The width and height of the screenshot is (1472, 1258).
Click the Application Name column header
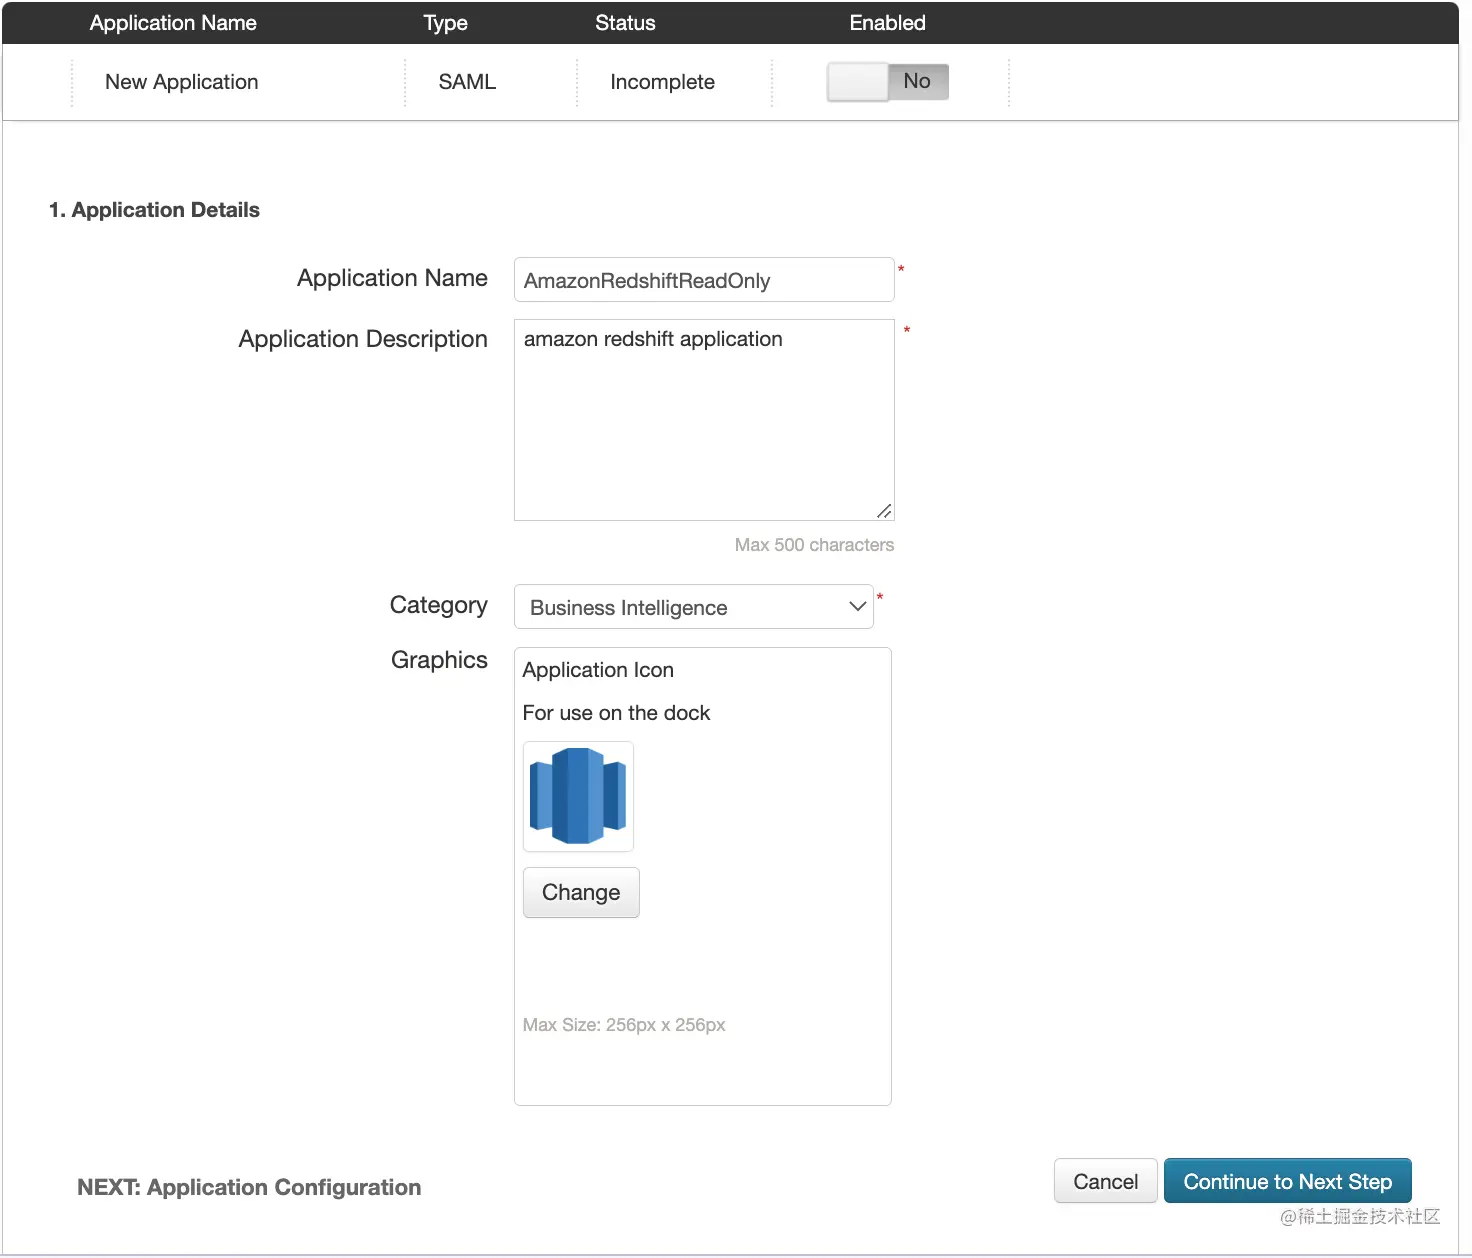pyautogui.click(x=173, y=23)
